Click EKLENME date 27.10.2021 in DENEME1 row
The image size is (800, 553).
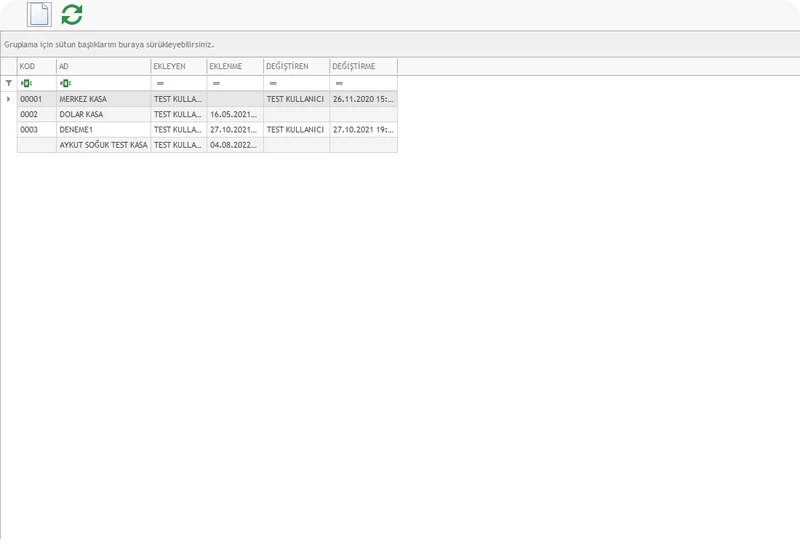tap(235, 130)
